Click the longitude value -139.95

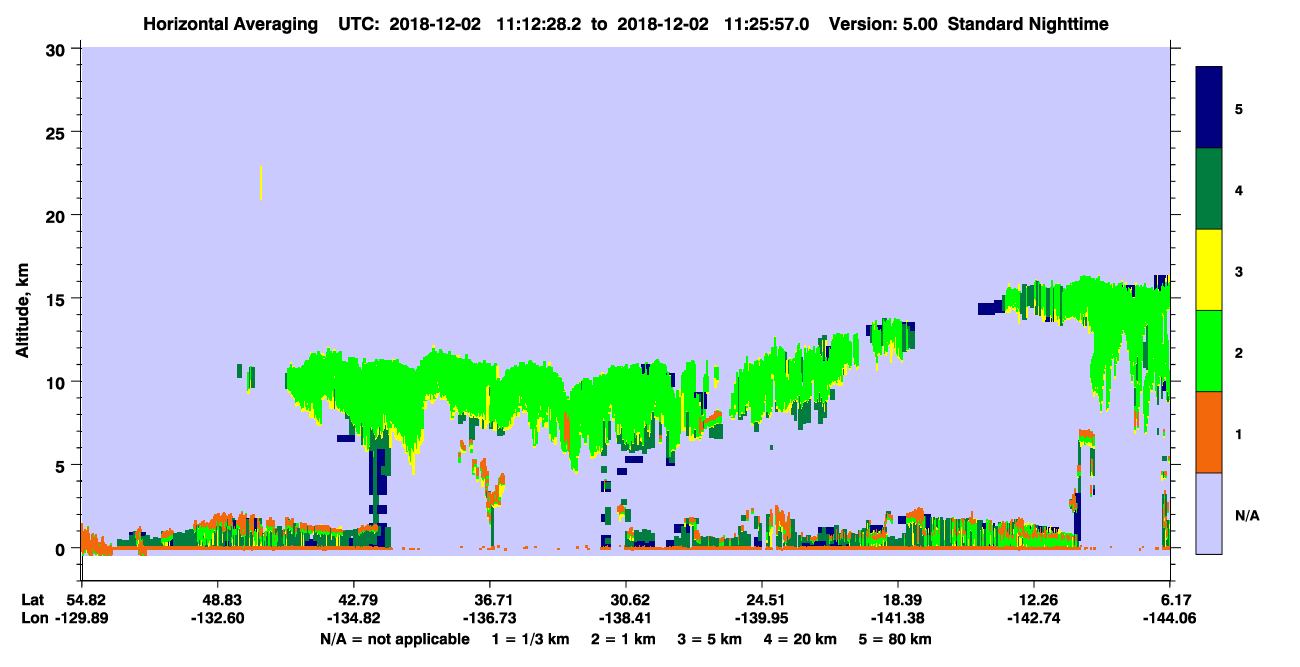tap(762, 618)
